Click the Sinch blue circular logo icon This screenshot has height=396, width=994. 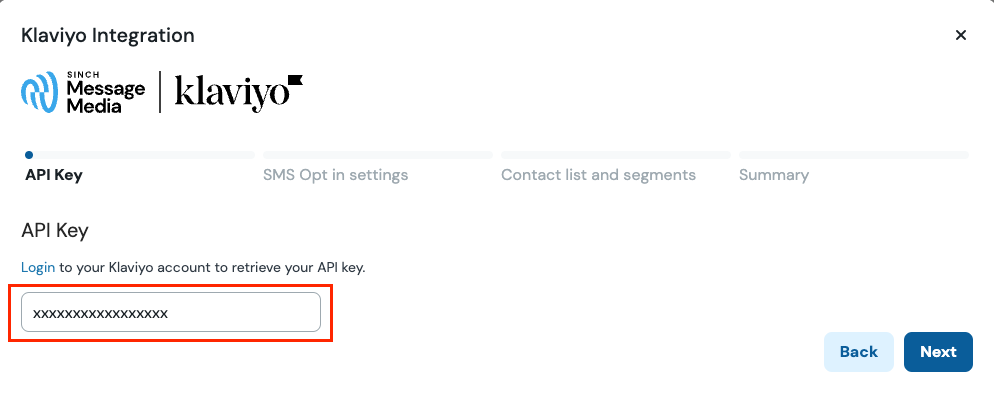[x=40, y=93]
